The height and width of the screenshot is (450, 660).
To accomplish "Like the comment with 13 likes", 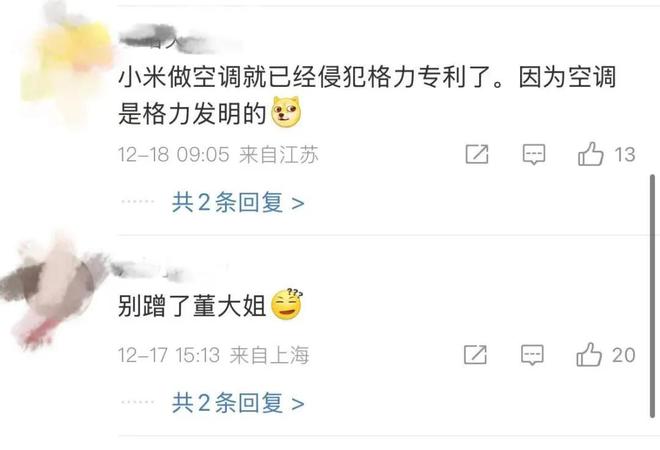I will (591, 154).
